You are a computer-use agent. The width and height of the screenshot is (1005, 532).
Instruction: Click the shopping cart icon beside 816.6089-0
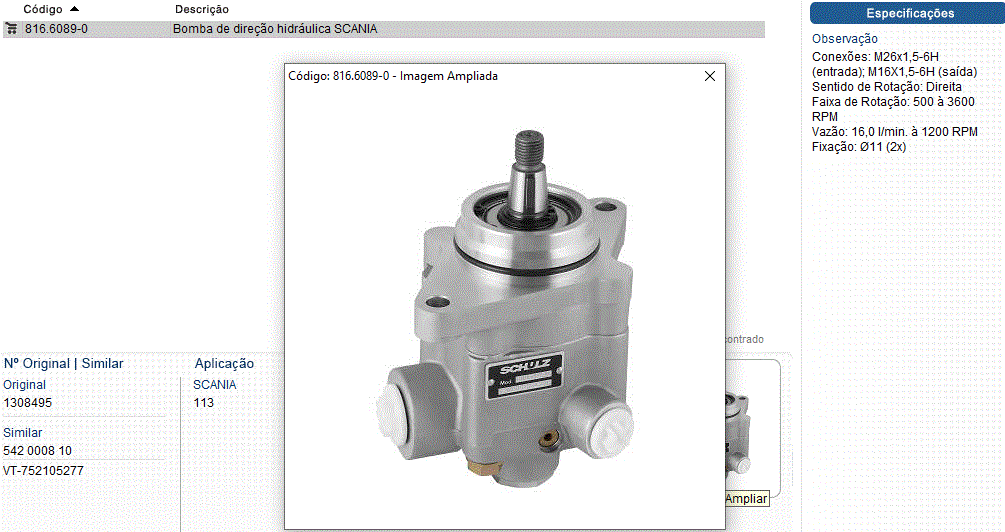(x=12, y=29)
